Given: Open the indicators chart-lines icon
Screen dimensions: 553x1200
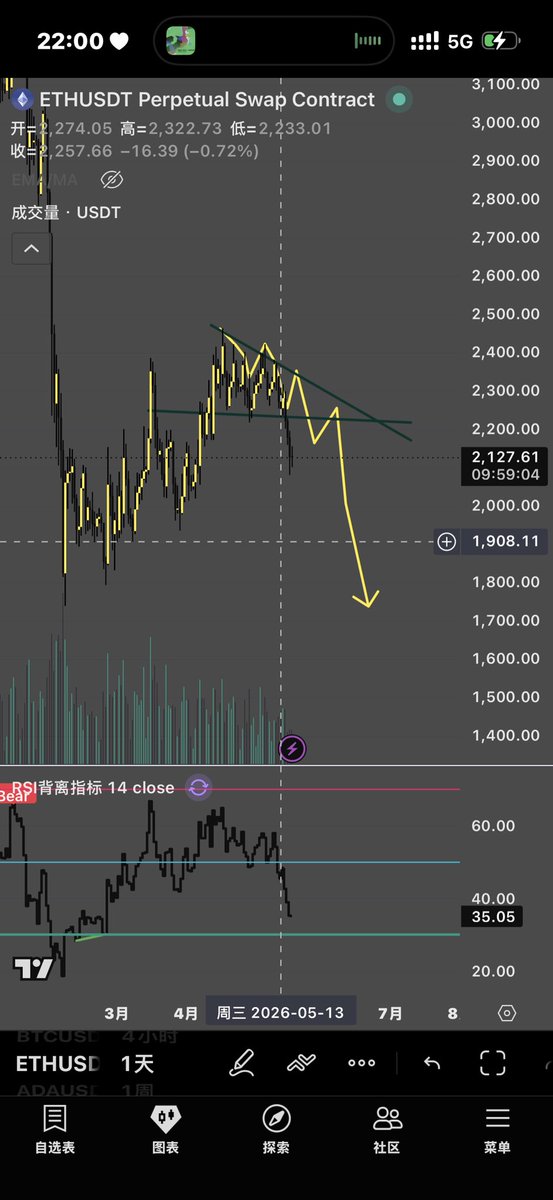Looking at the screenshot, I should 301,1063.
